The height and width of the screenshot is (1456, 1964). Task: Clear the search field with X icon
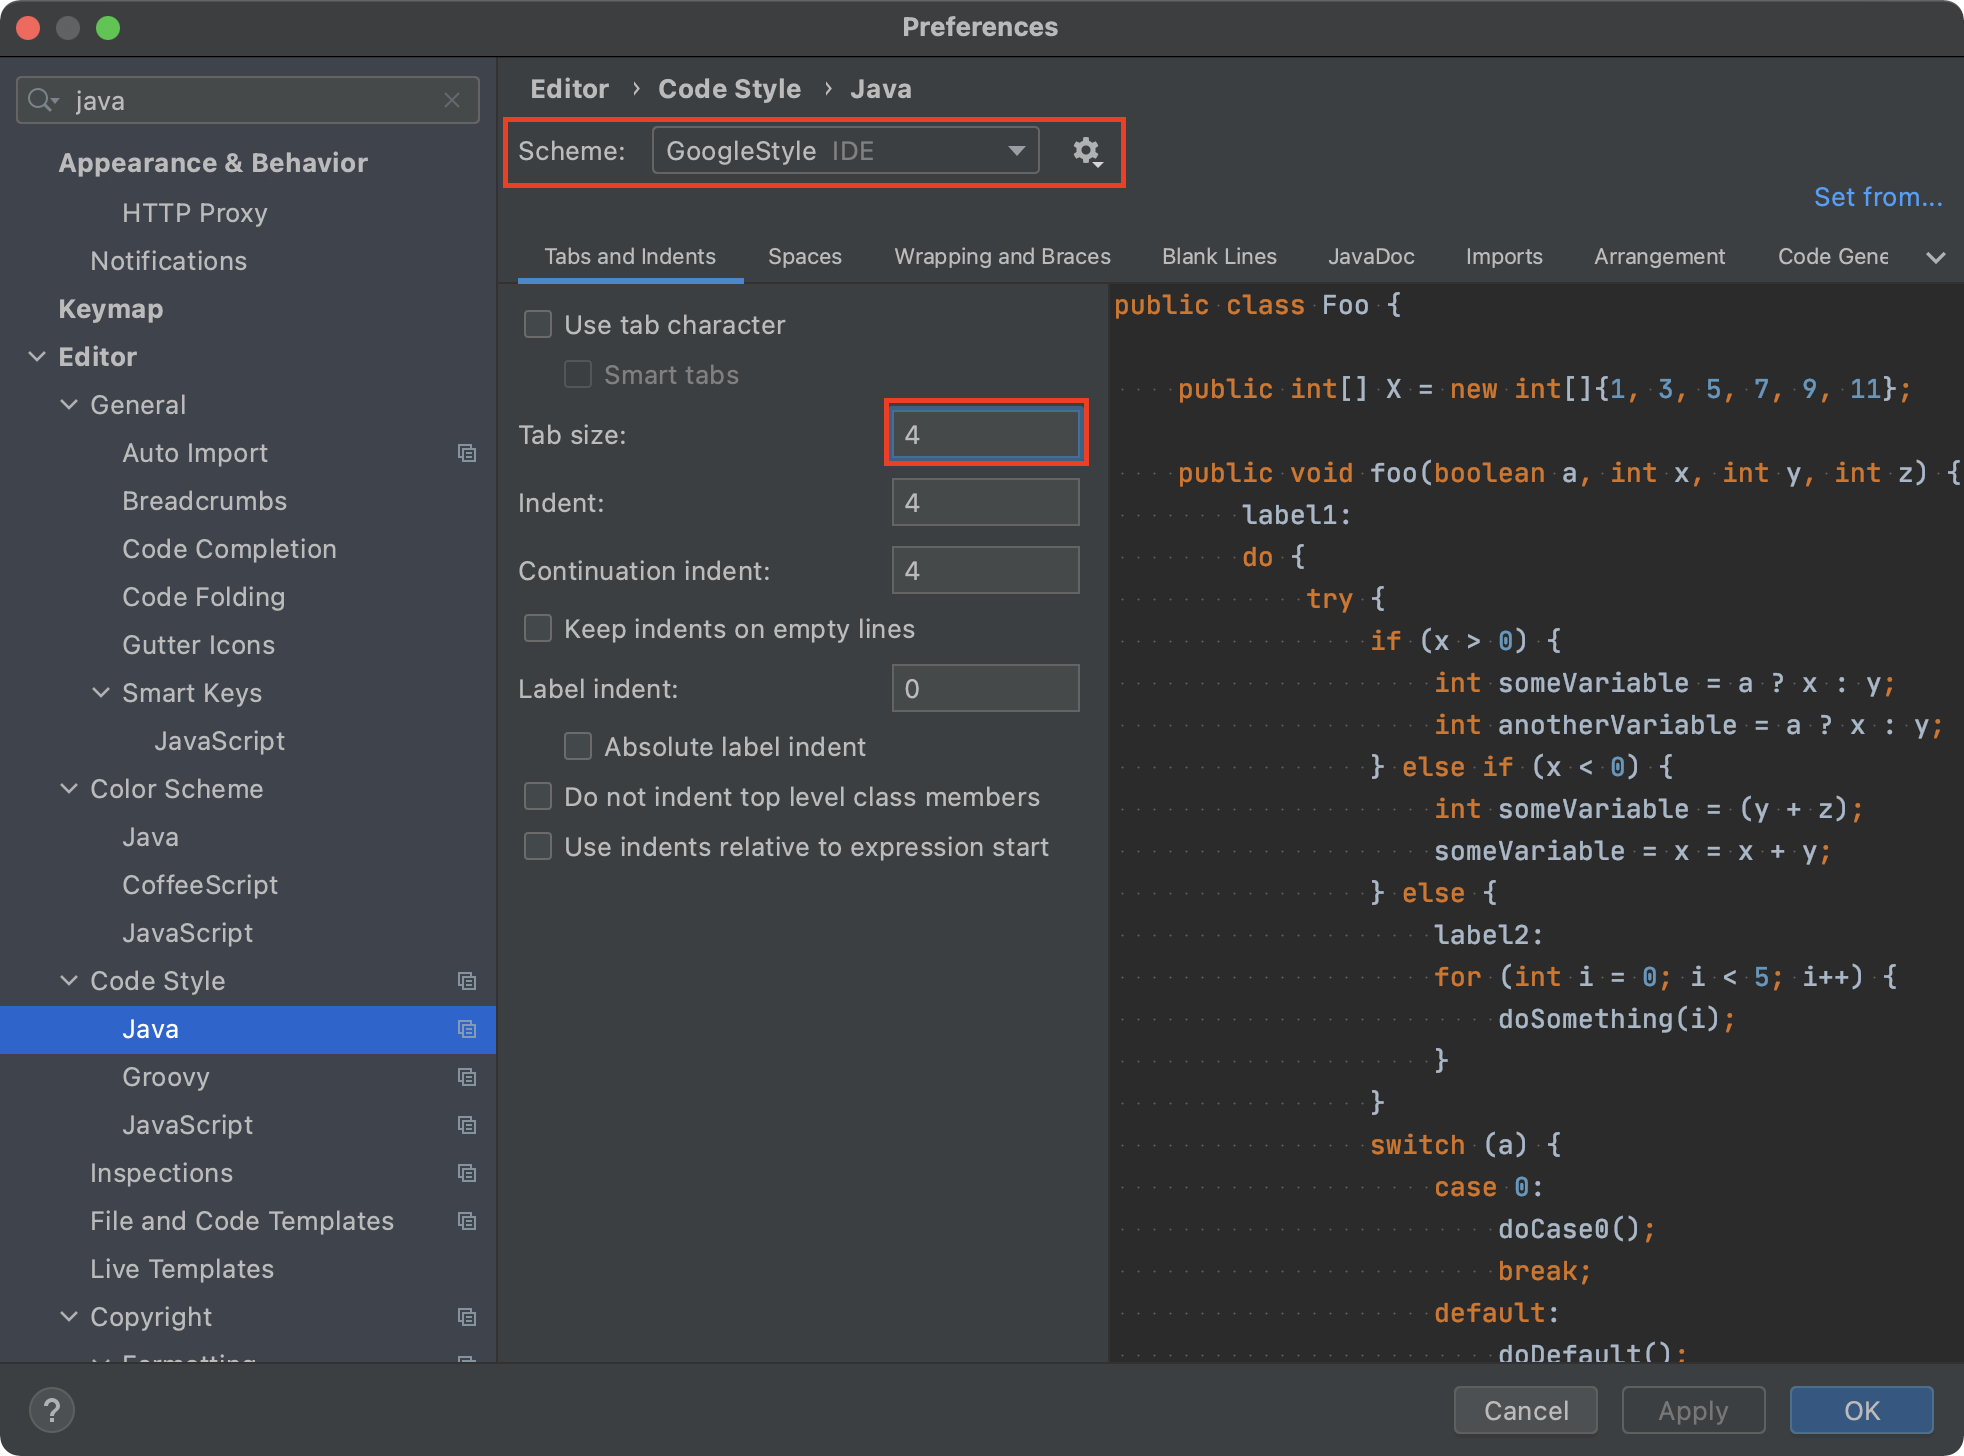(452, 100)
